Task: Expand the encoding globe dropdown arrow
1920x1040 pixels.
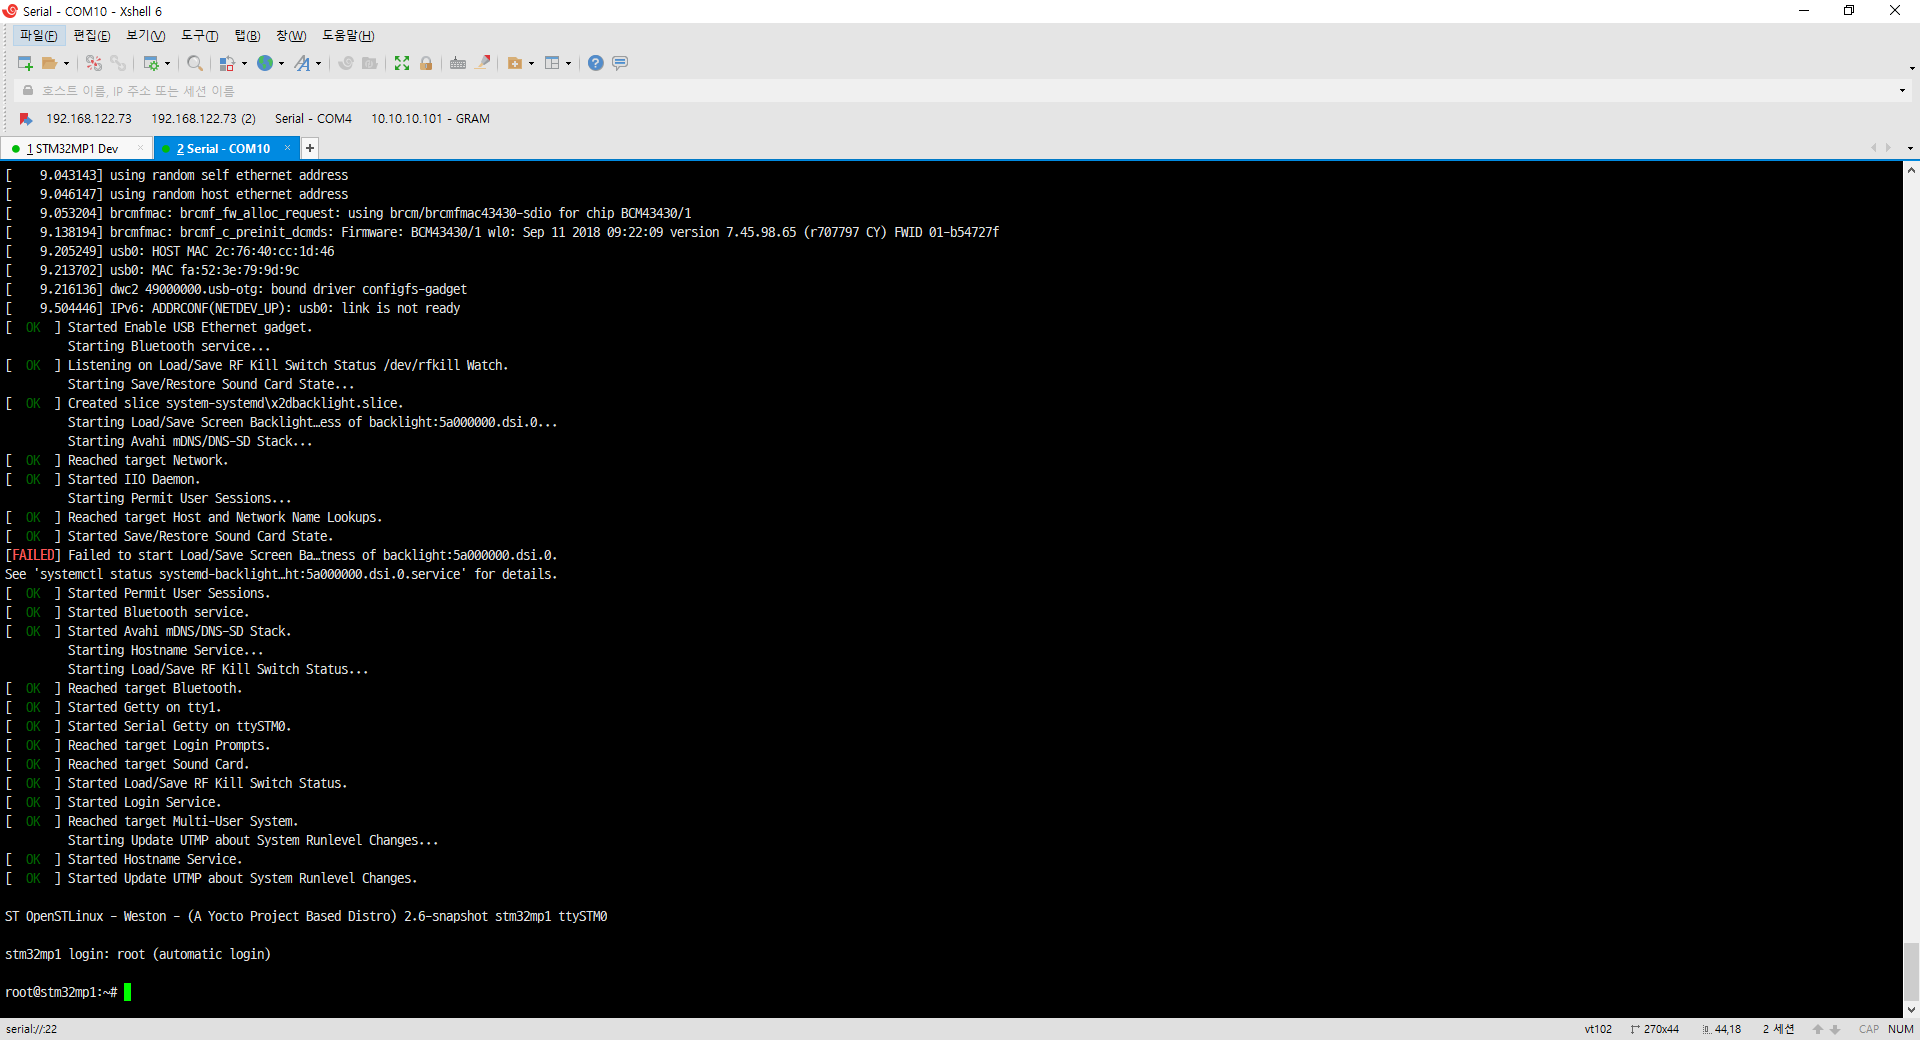Action: point(281,63)
